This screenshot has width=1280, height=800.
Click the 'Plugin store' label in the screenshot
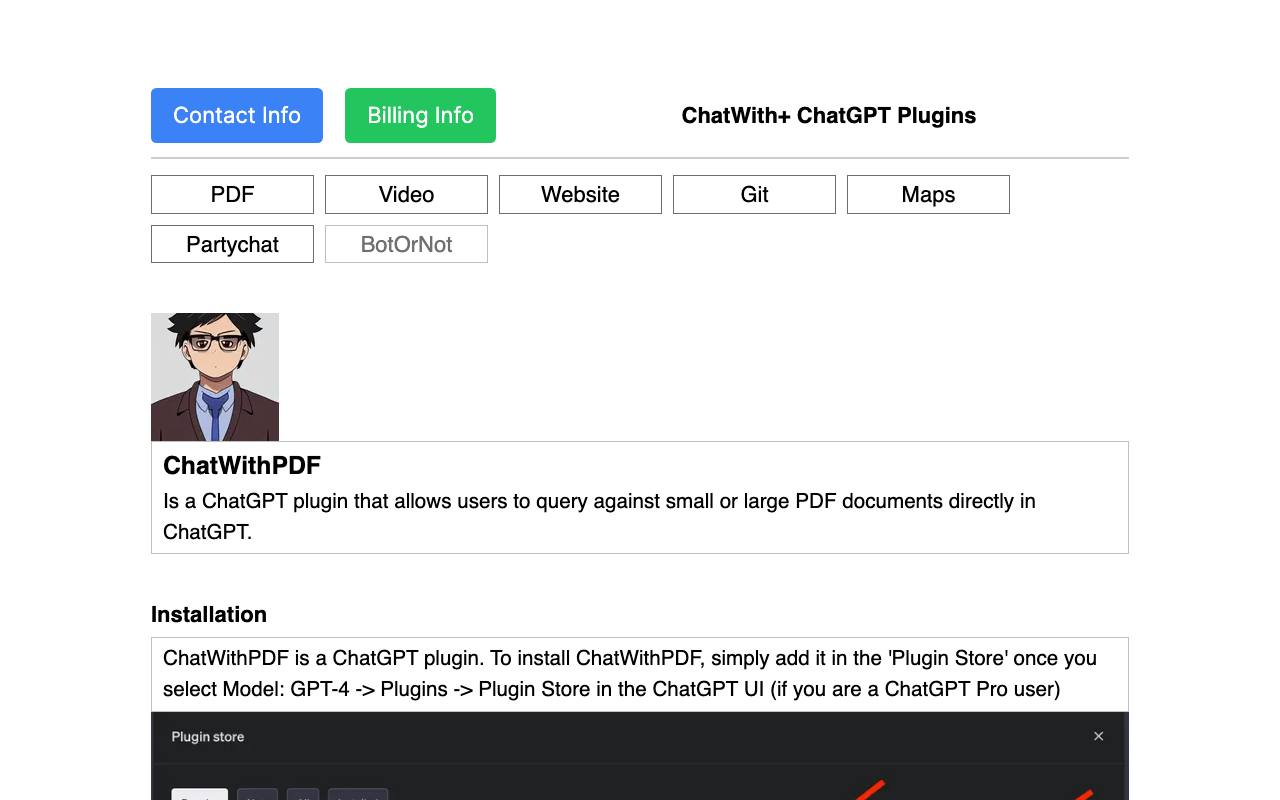pyautogui.click(x=208, y=737)
